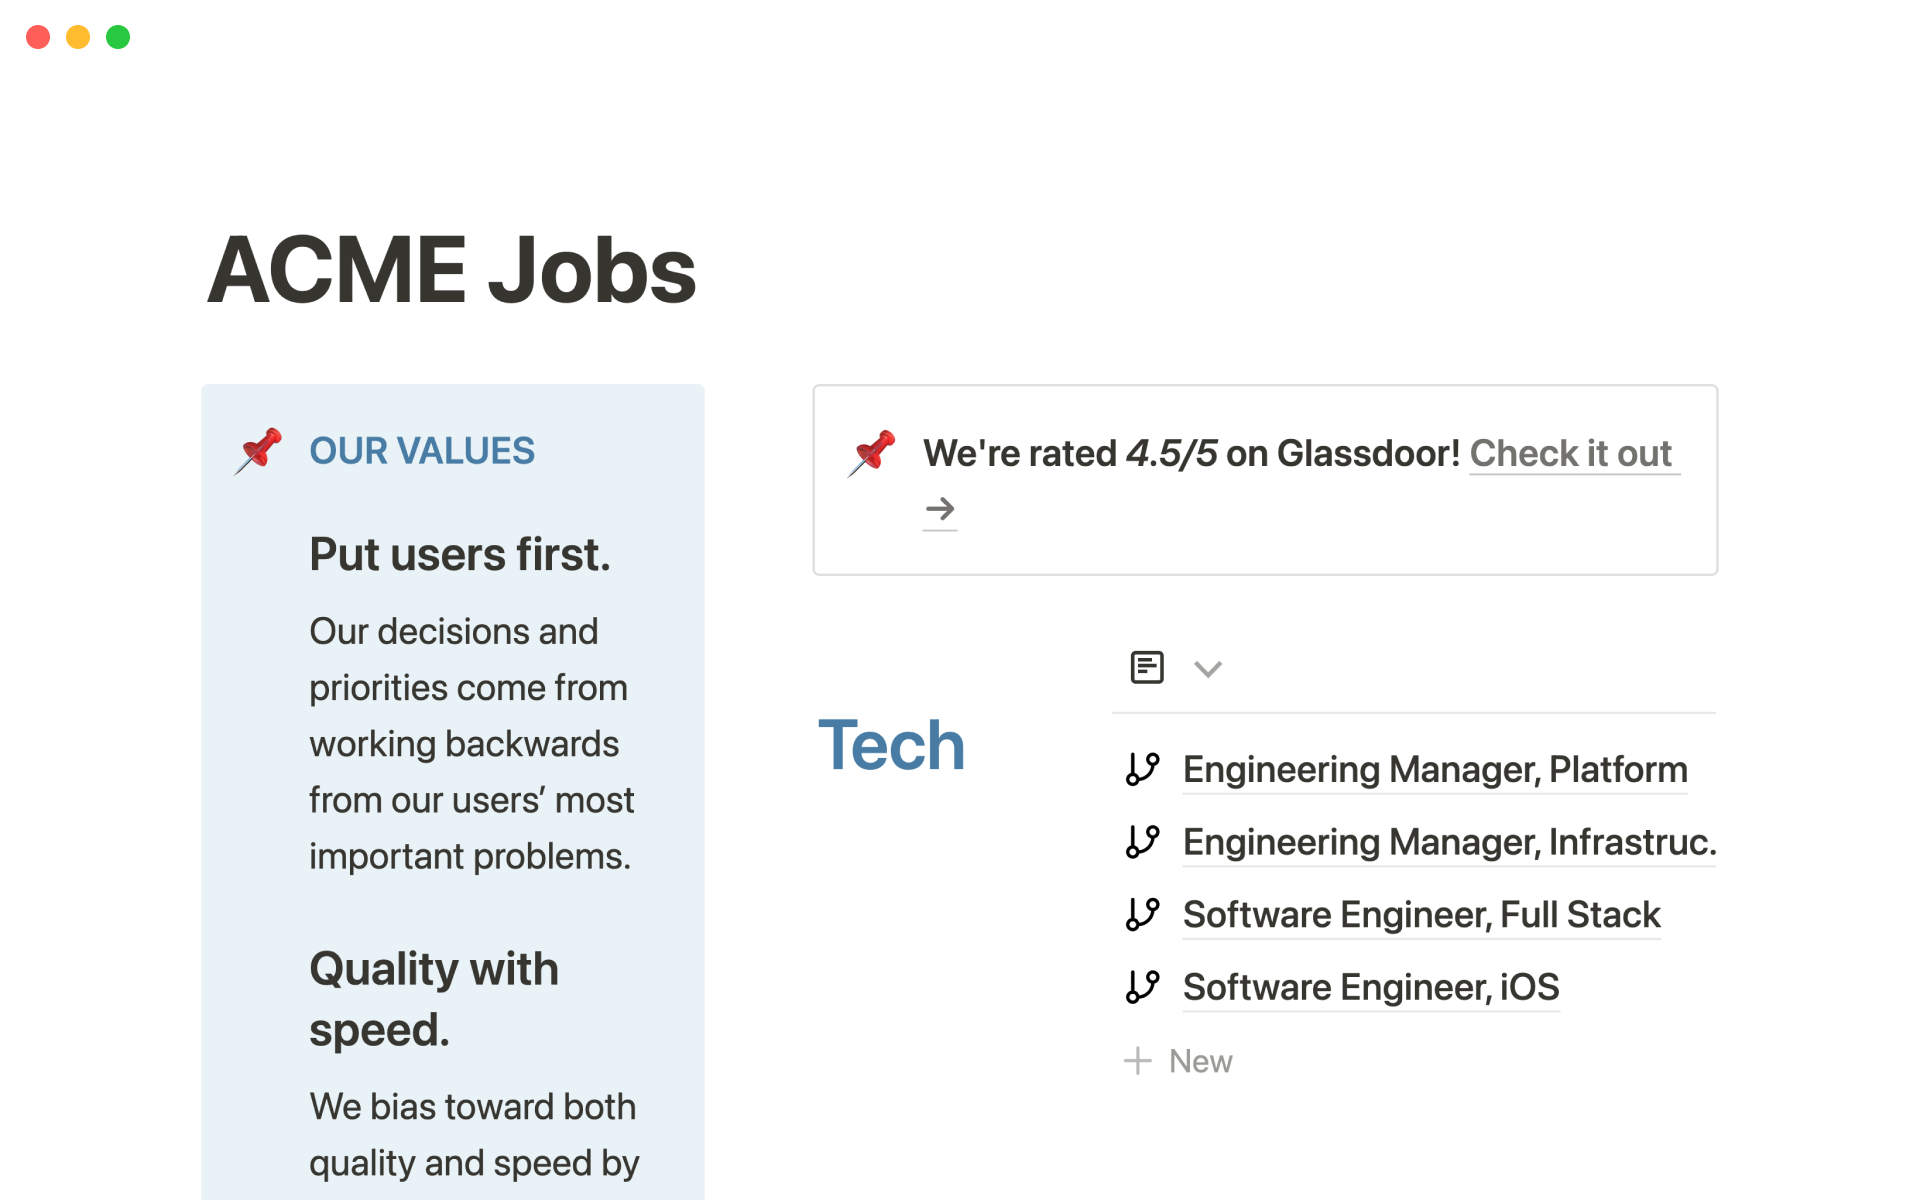Open the Check it out Glassdoor link

pos(1570,454)
